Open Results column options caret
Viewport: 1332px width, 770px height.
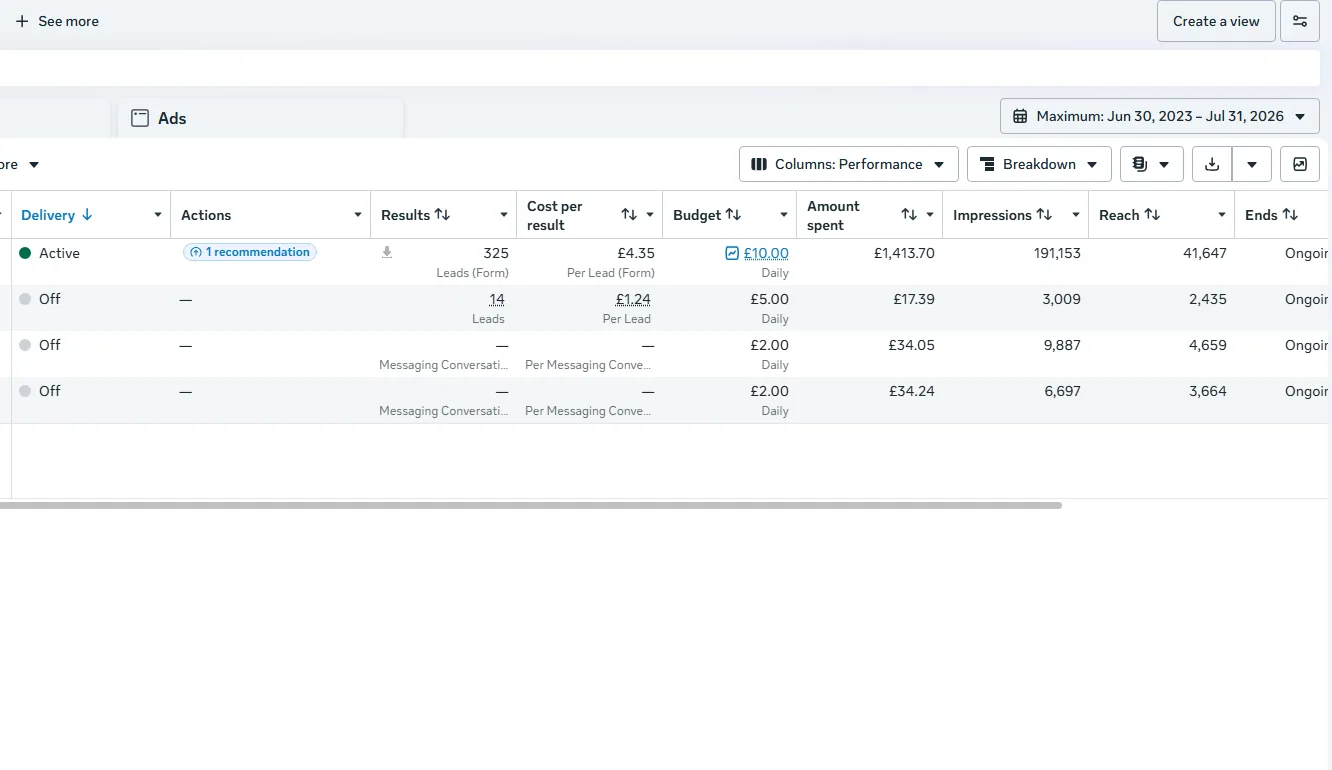click(504, 215)
